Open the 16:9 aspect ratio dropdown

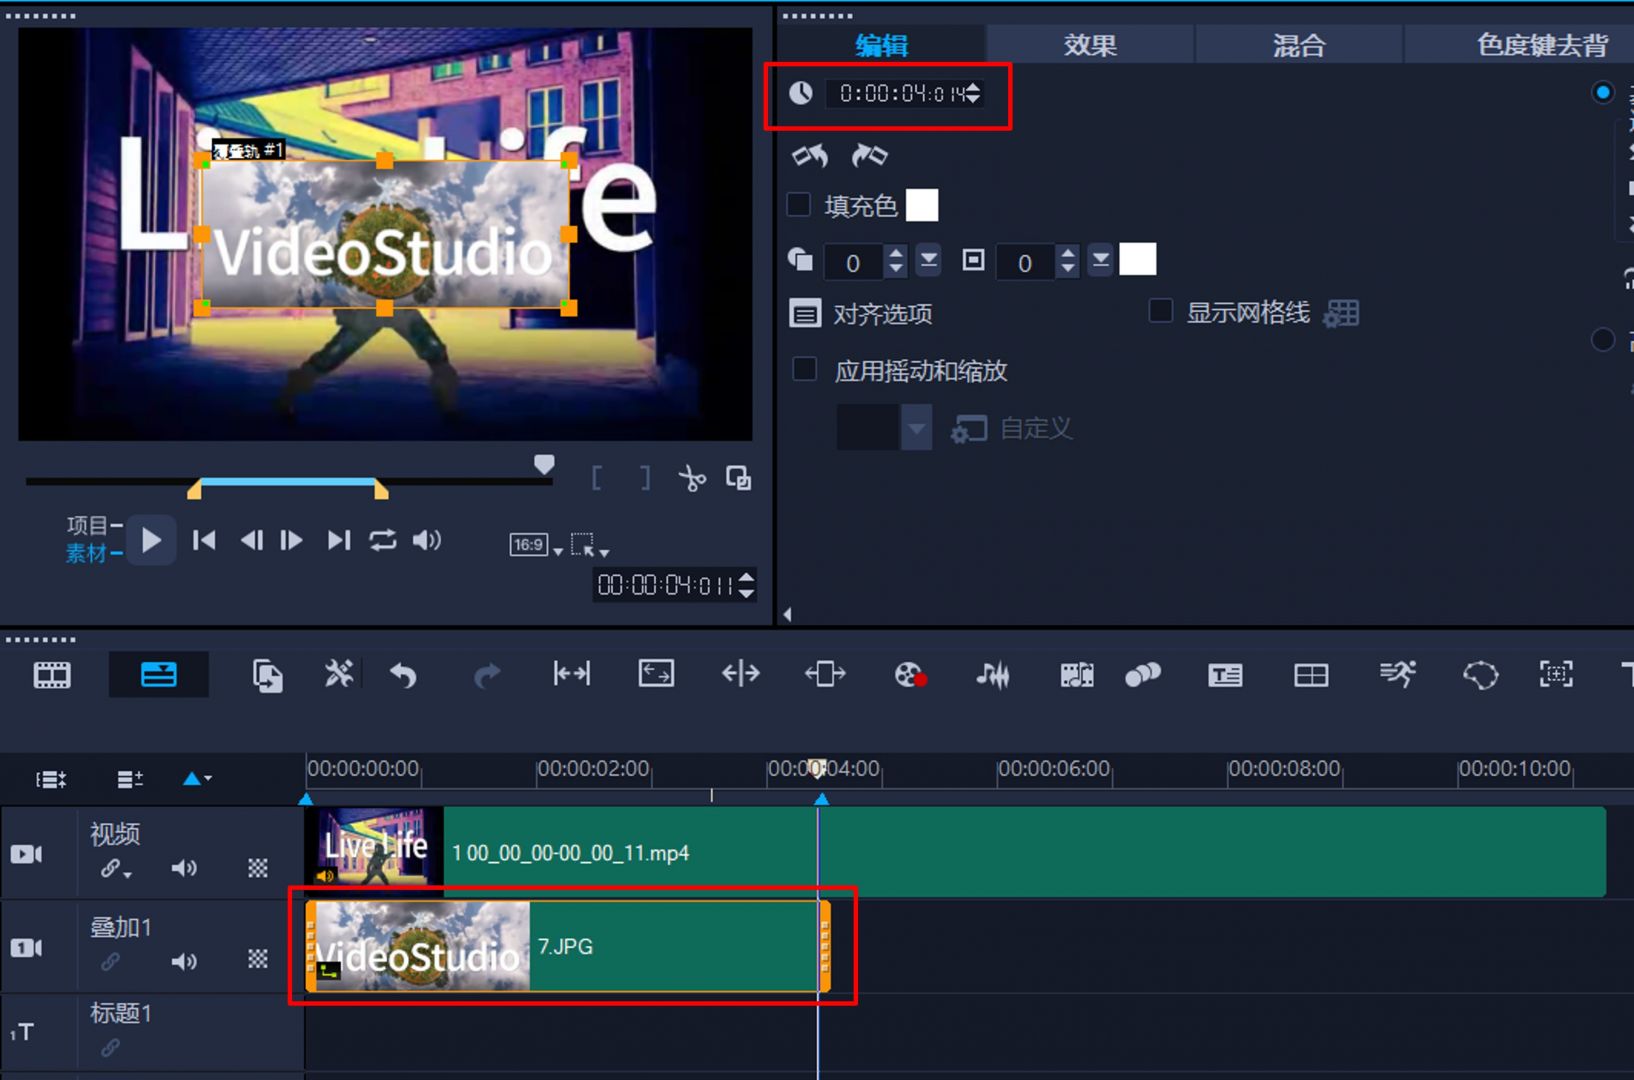click(536, 545)
